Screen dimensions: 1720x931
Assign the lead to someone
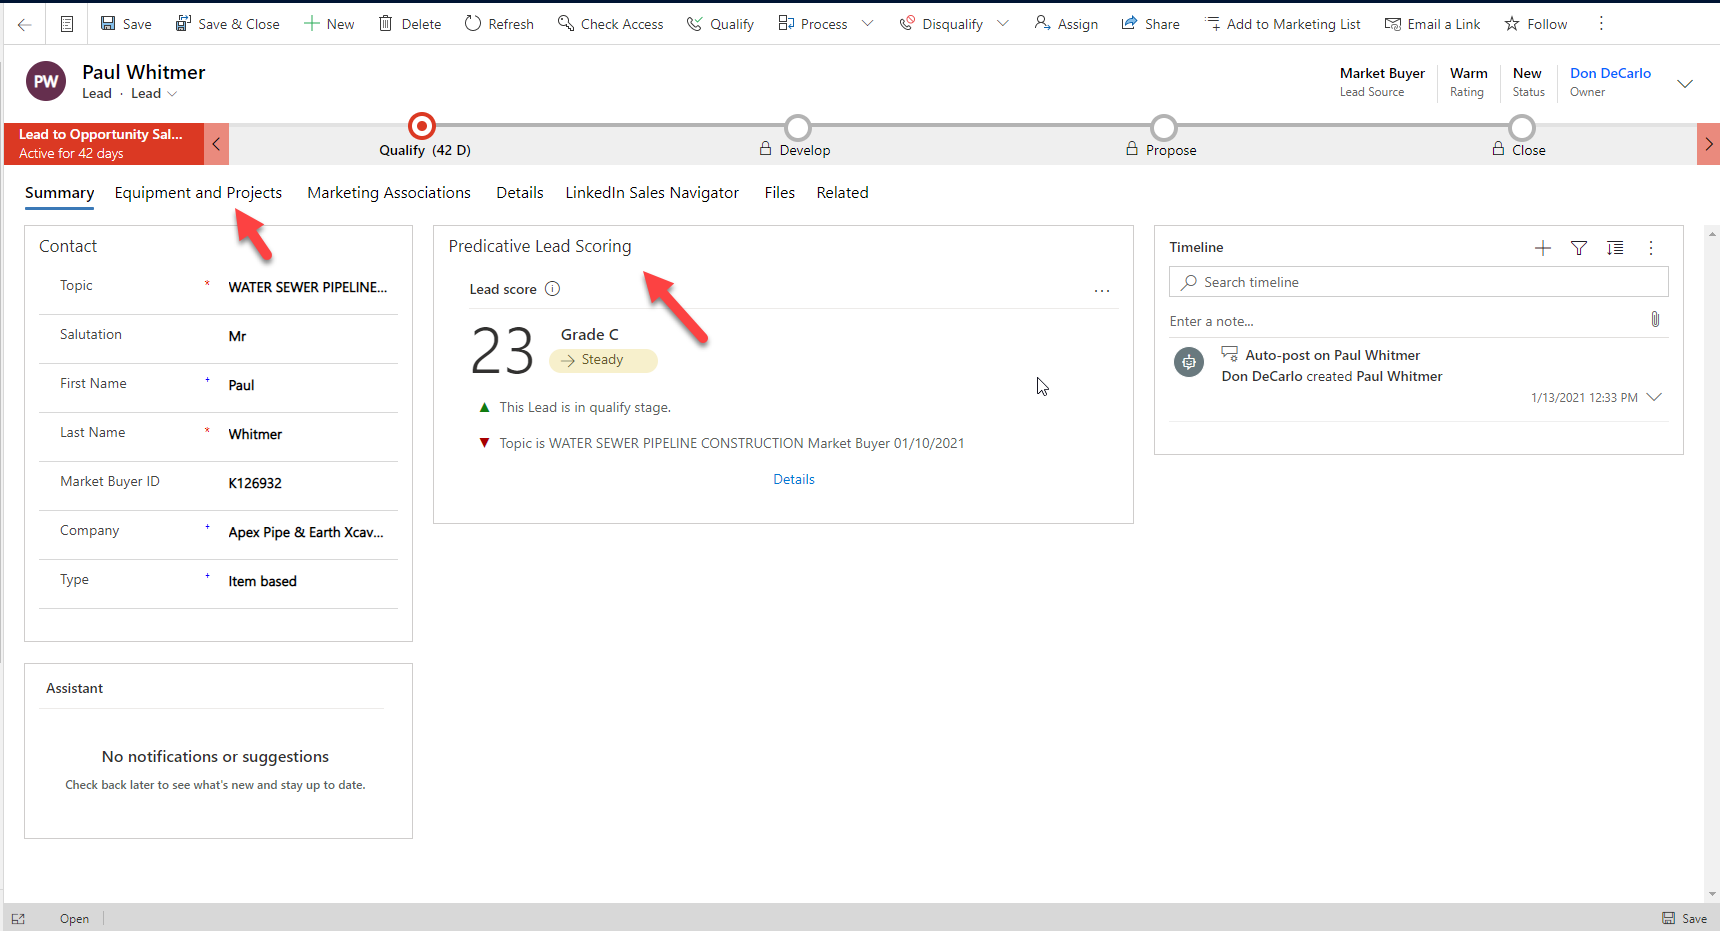coord(1066,24)
